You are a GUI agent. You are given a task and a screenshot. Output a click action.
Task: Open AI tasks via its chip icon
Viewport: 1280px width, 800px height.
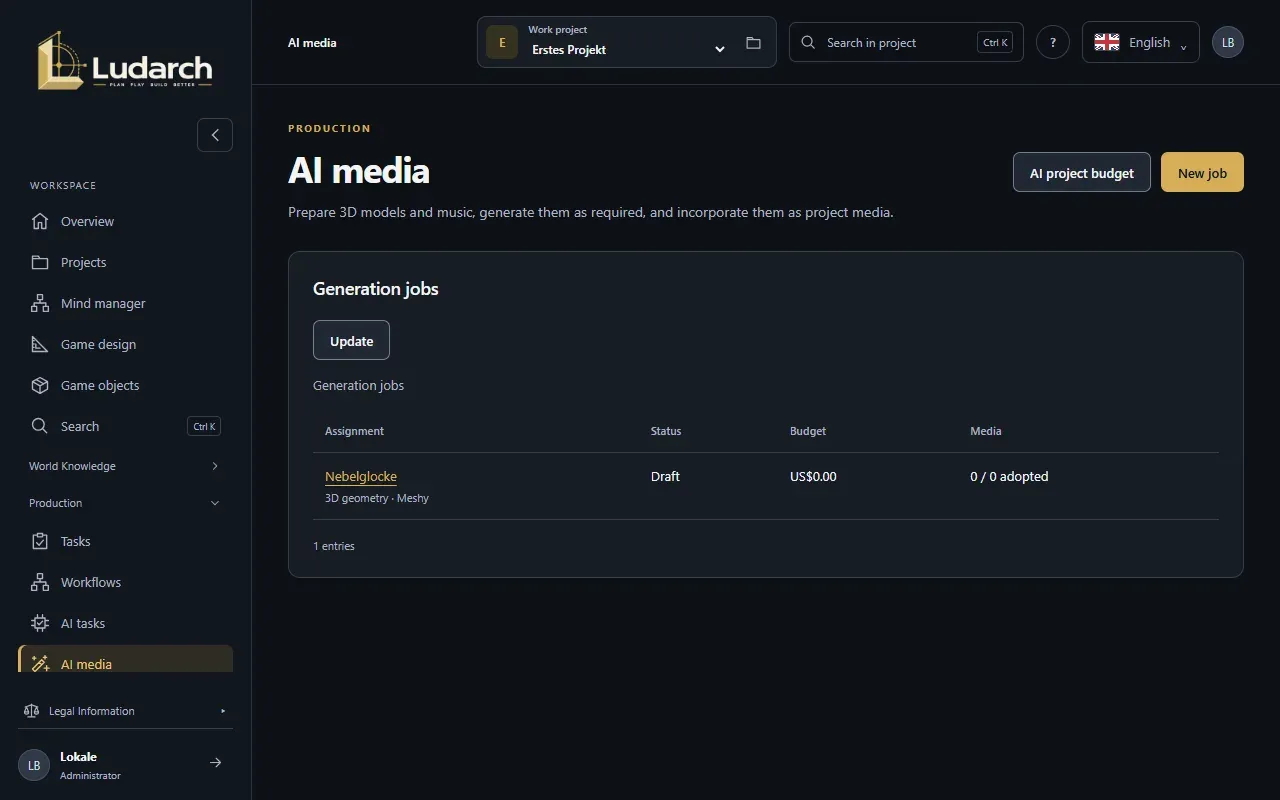(40, 623)
